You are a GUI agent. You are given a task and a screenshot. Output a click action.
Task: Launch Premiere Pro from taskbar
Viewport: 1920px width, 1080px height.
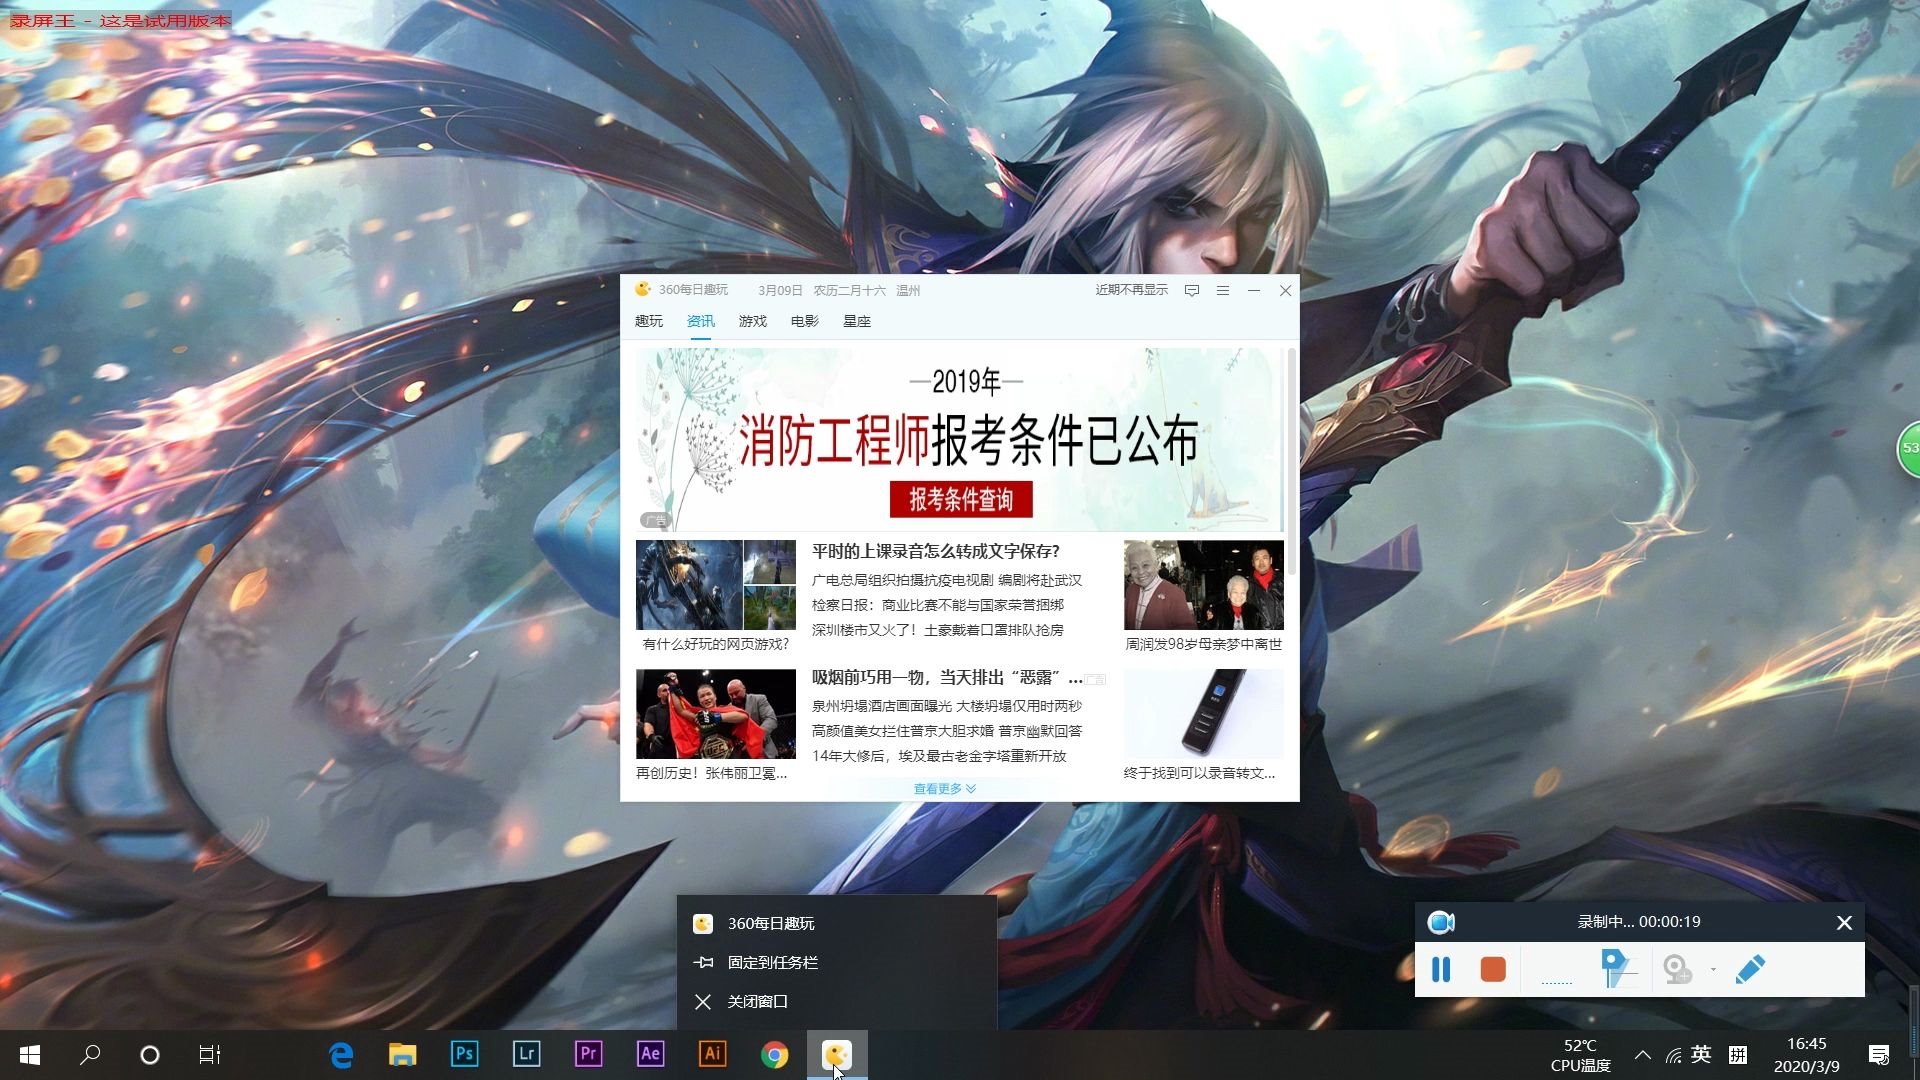point(588,1055)
